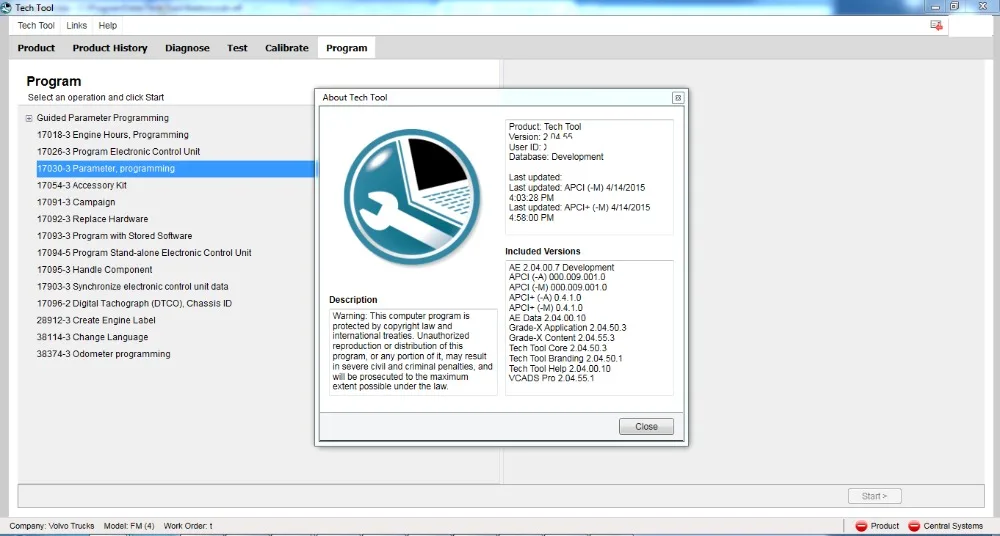This screenshot has height=536, width=1000.
Task: Click 'Grade-X Content 2.04.55.3' entry
Action: click(x=561, y=338)
